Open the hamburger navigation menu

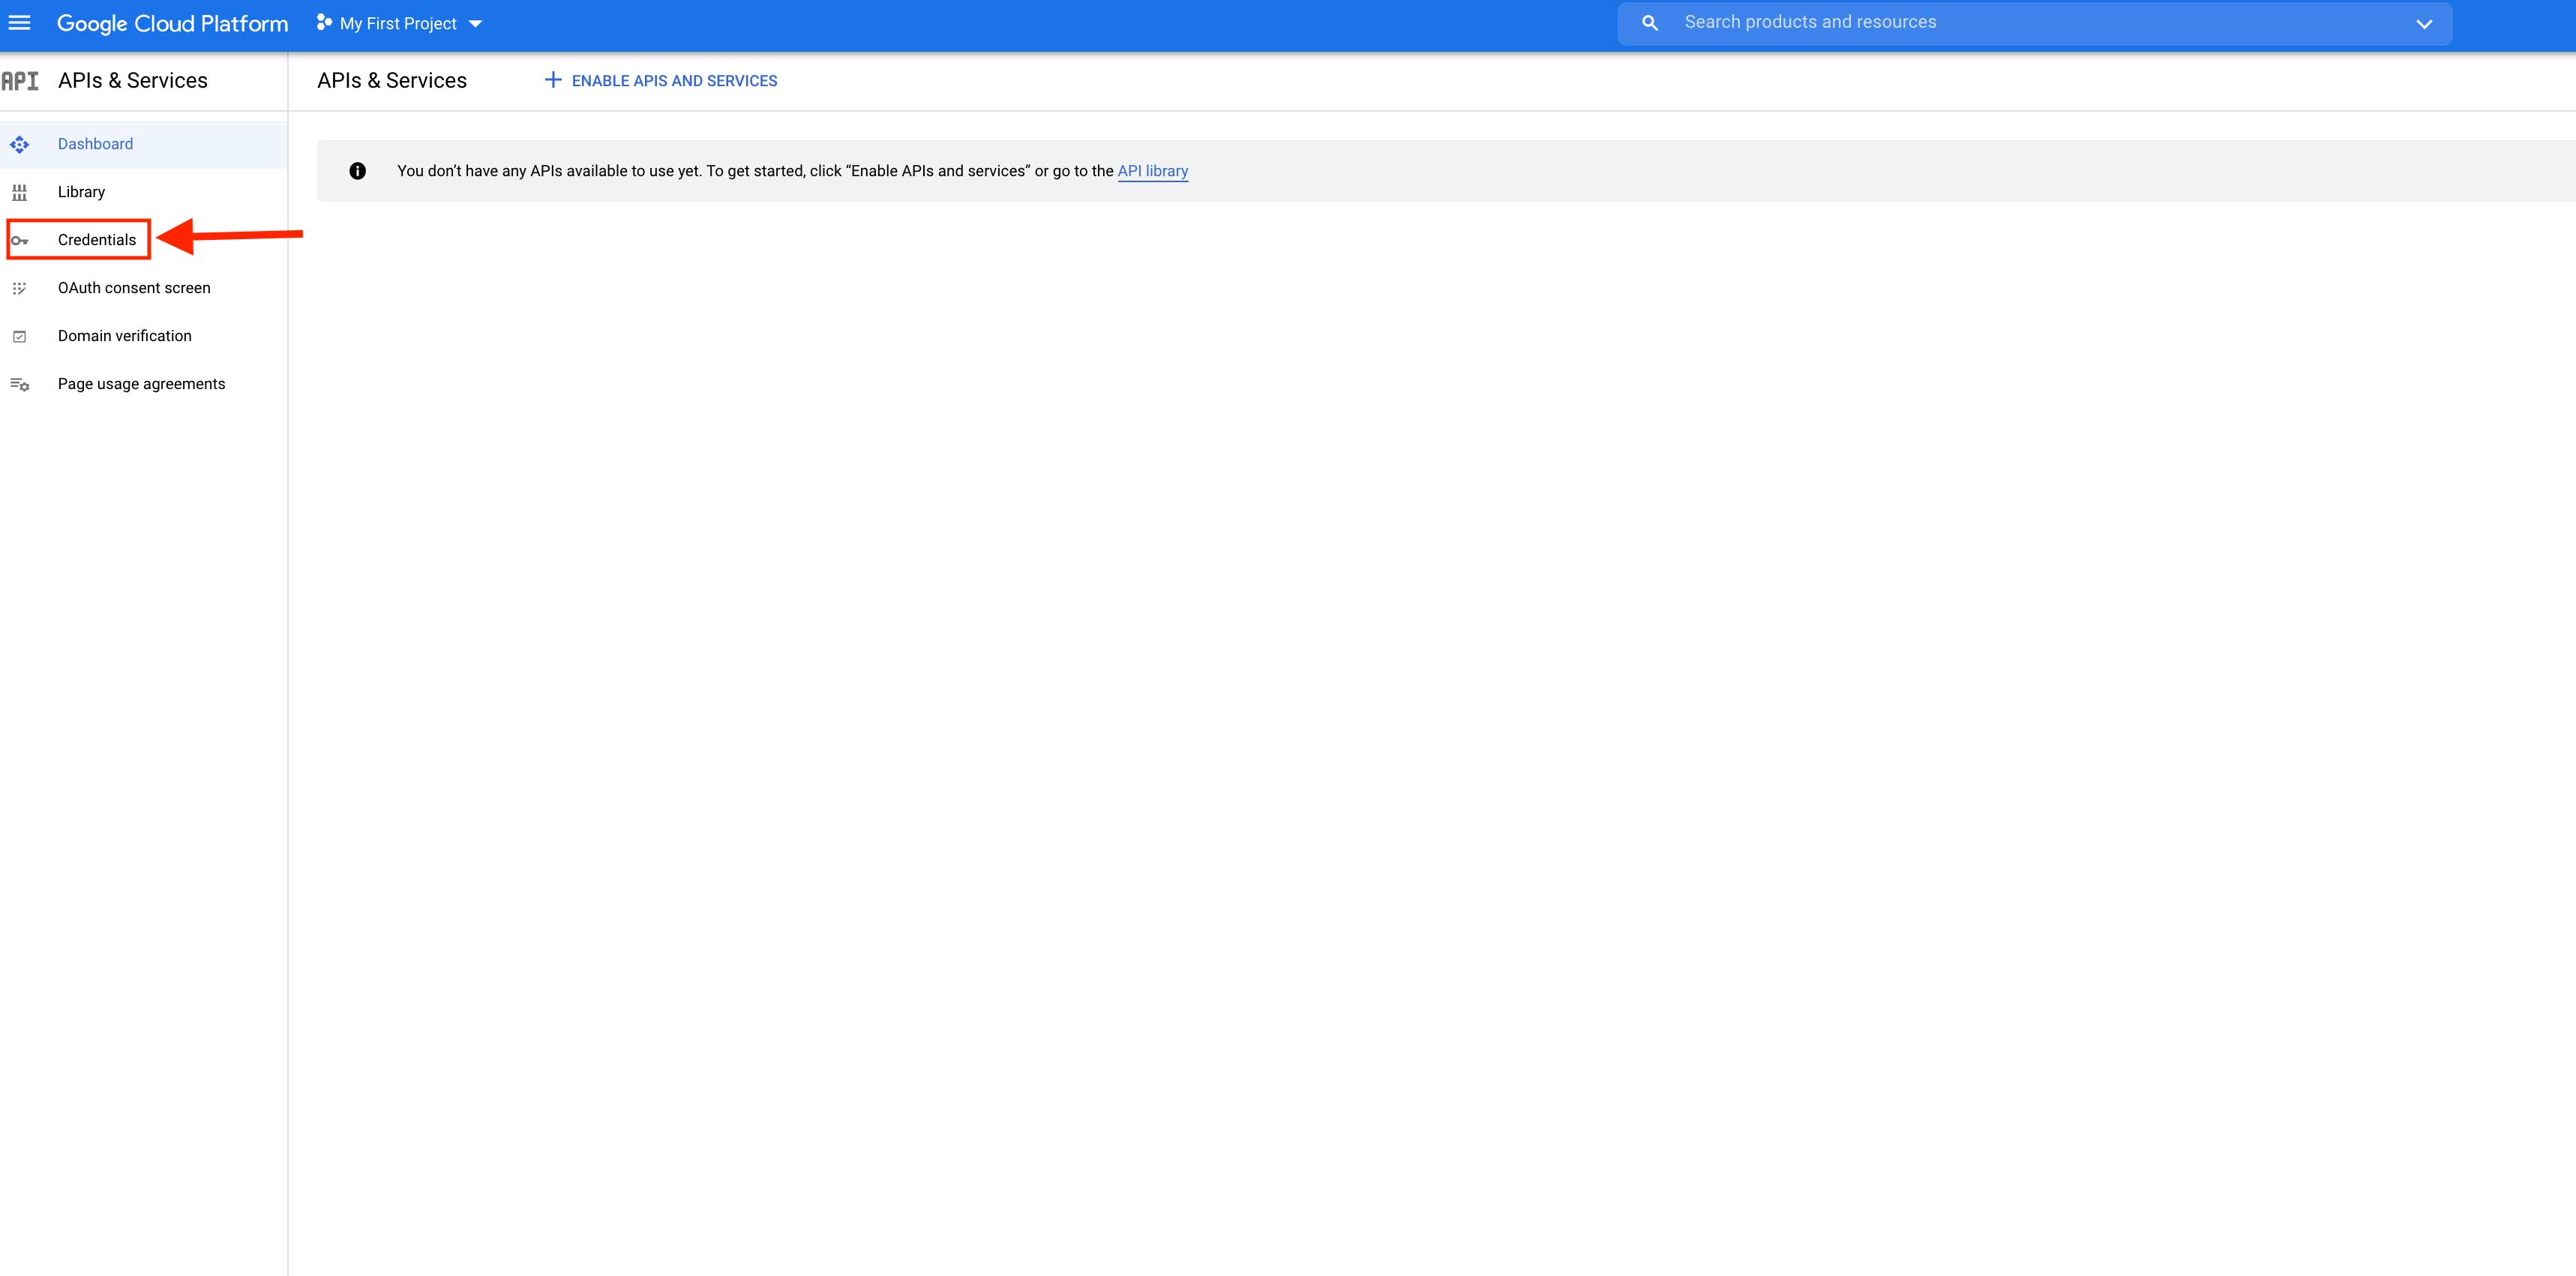pyautogui.click(x=19, y=23)
